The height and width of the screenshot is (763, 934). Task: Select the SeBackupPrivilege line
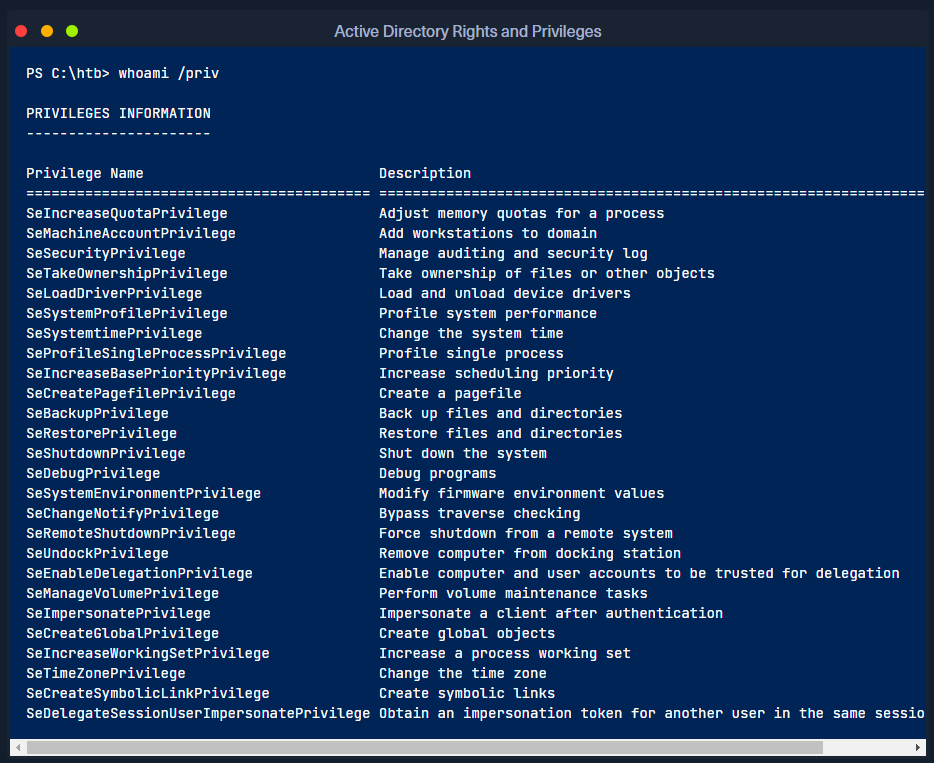click(x=97, y=413)
